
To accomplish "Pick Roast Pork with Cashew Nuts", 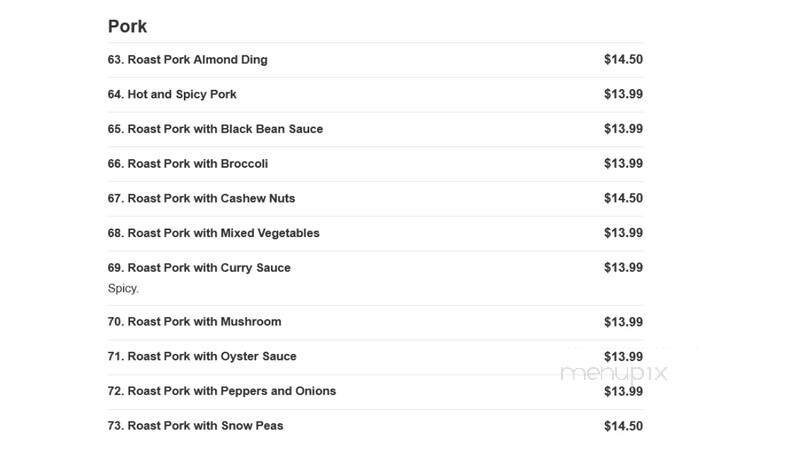I will (x=201, y=198).
